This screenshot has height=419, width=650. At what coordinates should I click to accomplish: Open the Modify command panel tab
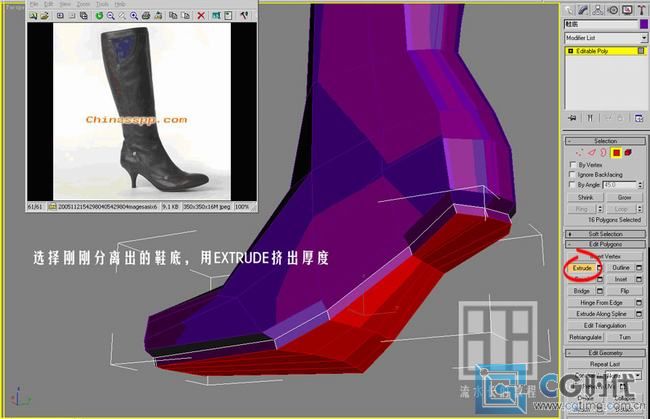(584, 10)
